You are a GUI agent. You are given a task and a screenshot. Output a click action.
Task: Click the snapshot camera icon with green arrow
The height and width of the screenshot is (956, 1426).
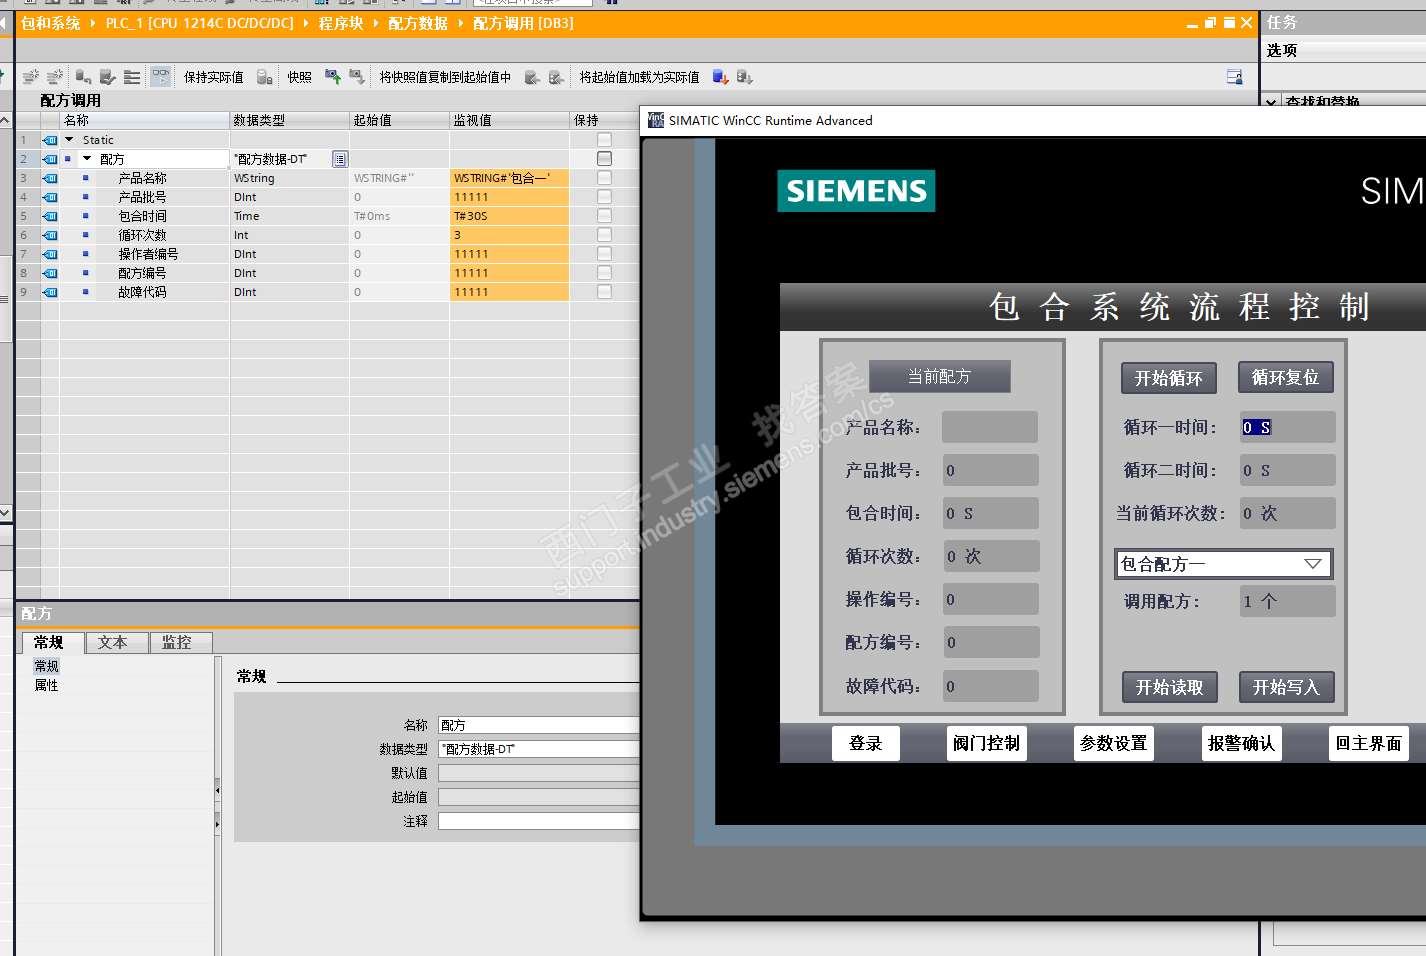point(333,77)
